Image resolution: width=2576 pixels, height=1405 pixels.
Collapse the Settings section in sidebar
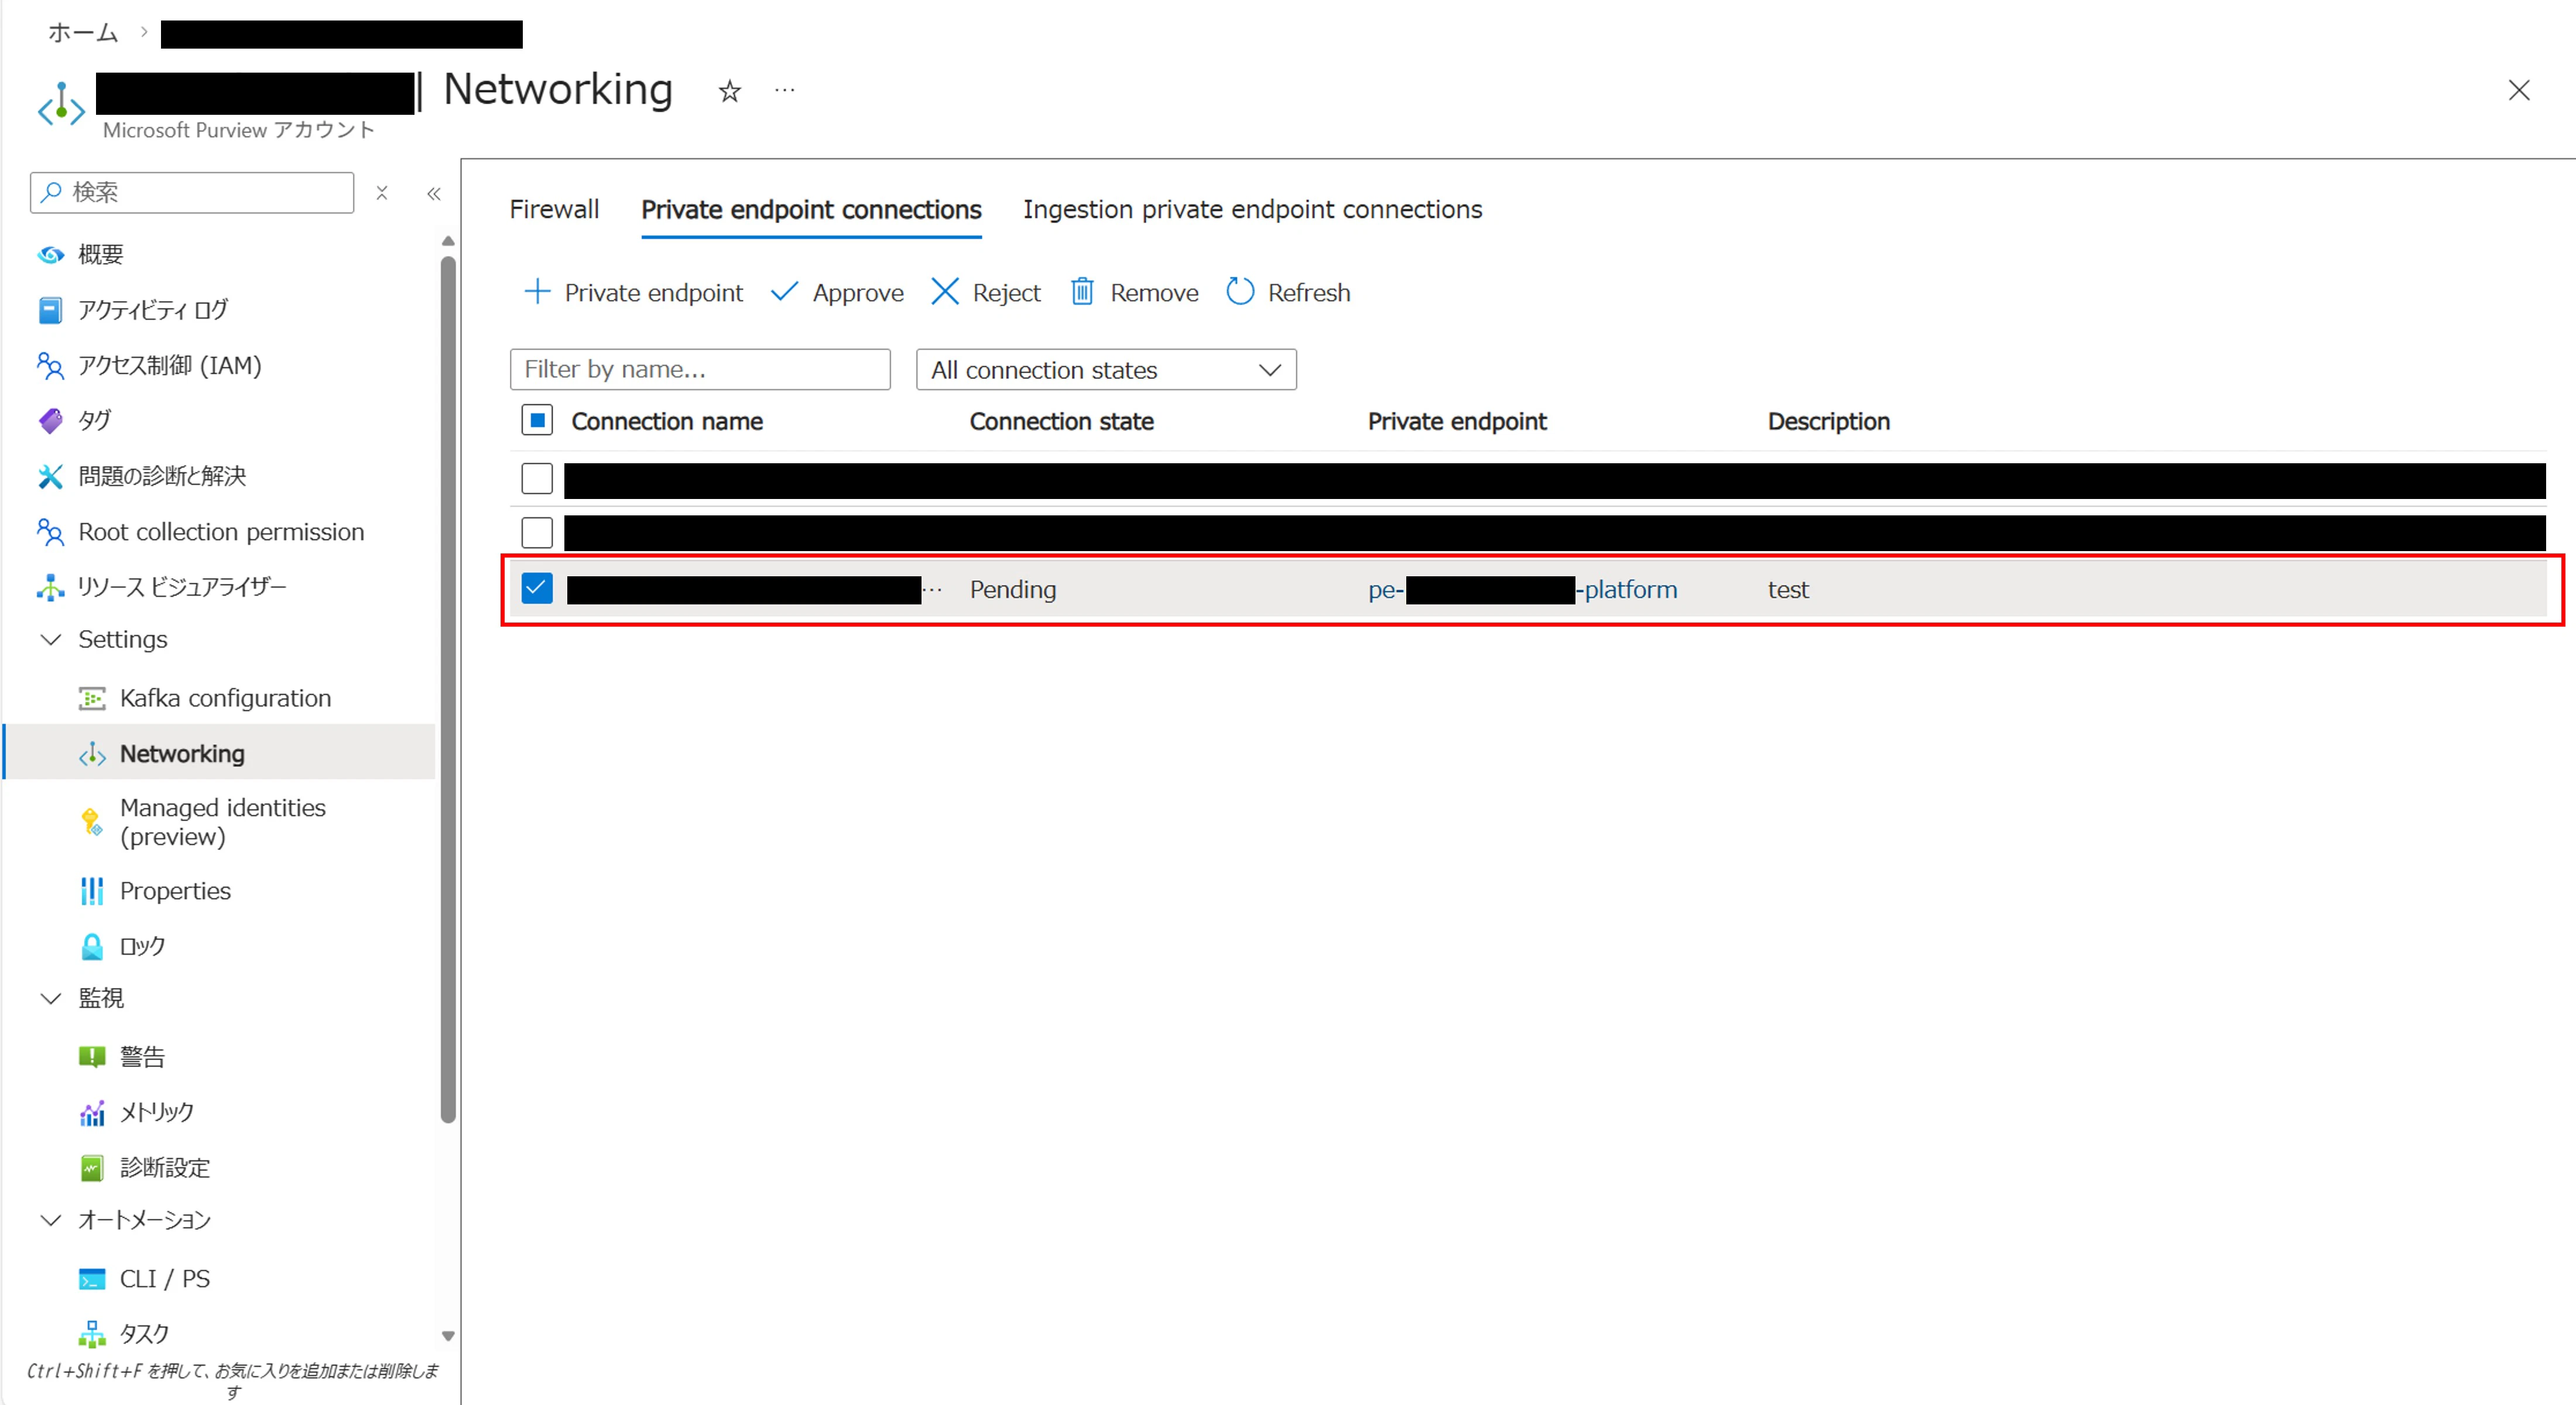coord(50,640)
